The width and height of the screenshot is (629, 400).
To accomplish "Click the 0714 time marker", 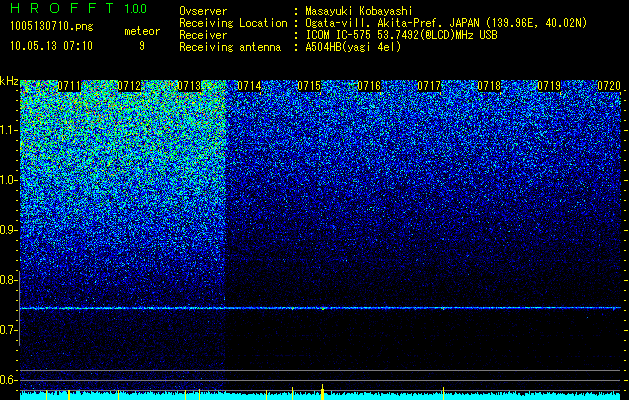I will 249,86.
